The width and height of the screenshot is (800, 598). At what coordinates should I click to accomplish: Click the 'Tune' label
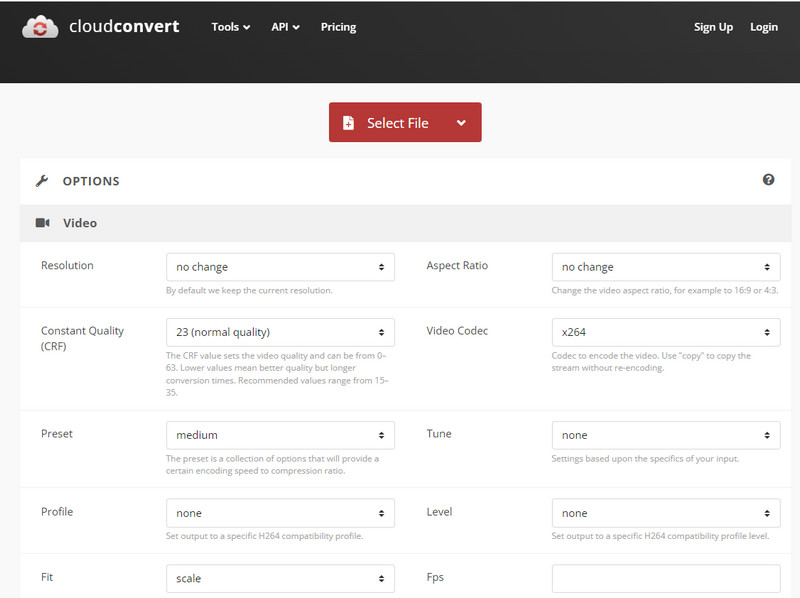pos(439,434)
